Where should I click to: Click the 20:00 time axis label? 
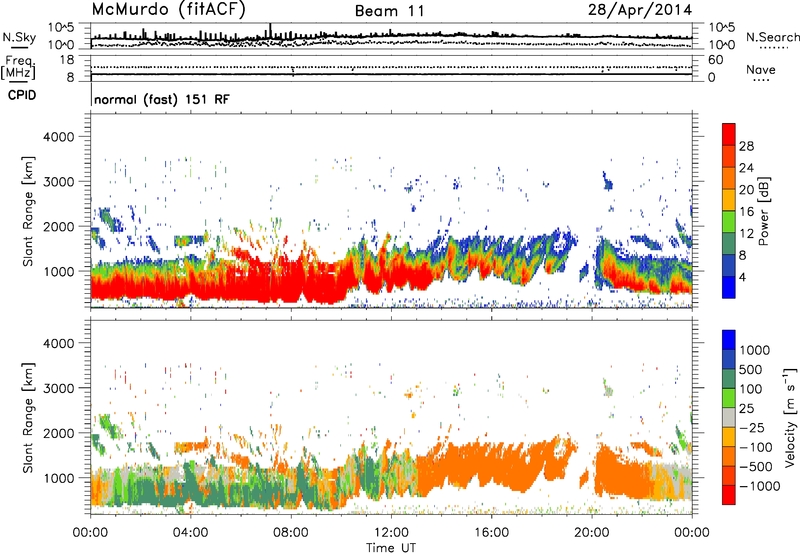click(x=591, y=533)
